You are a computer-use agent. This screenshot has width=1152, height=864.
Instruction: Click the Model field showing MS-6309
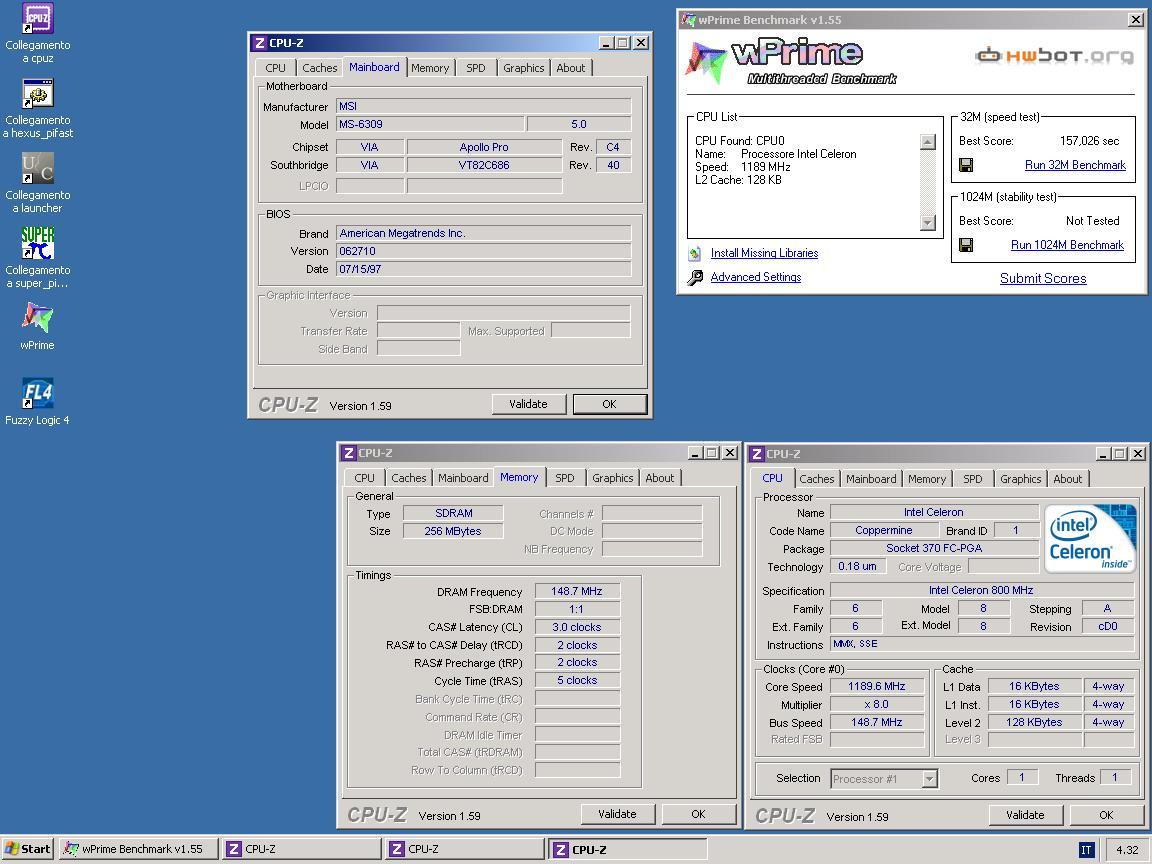[431, 125]
